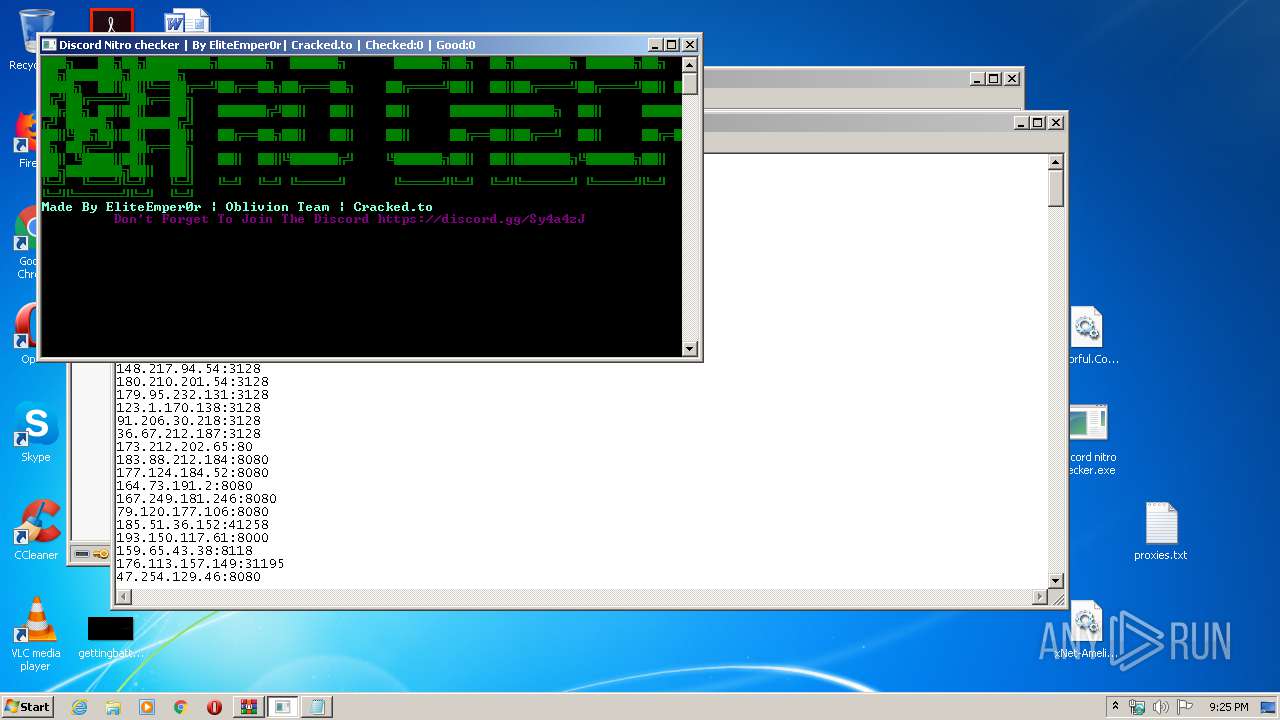Click proxy line 185.51.36.152:41258
The height and width of the screenshot is (720, 1280).
192,525
